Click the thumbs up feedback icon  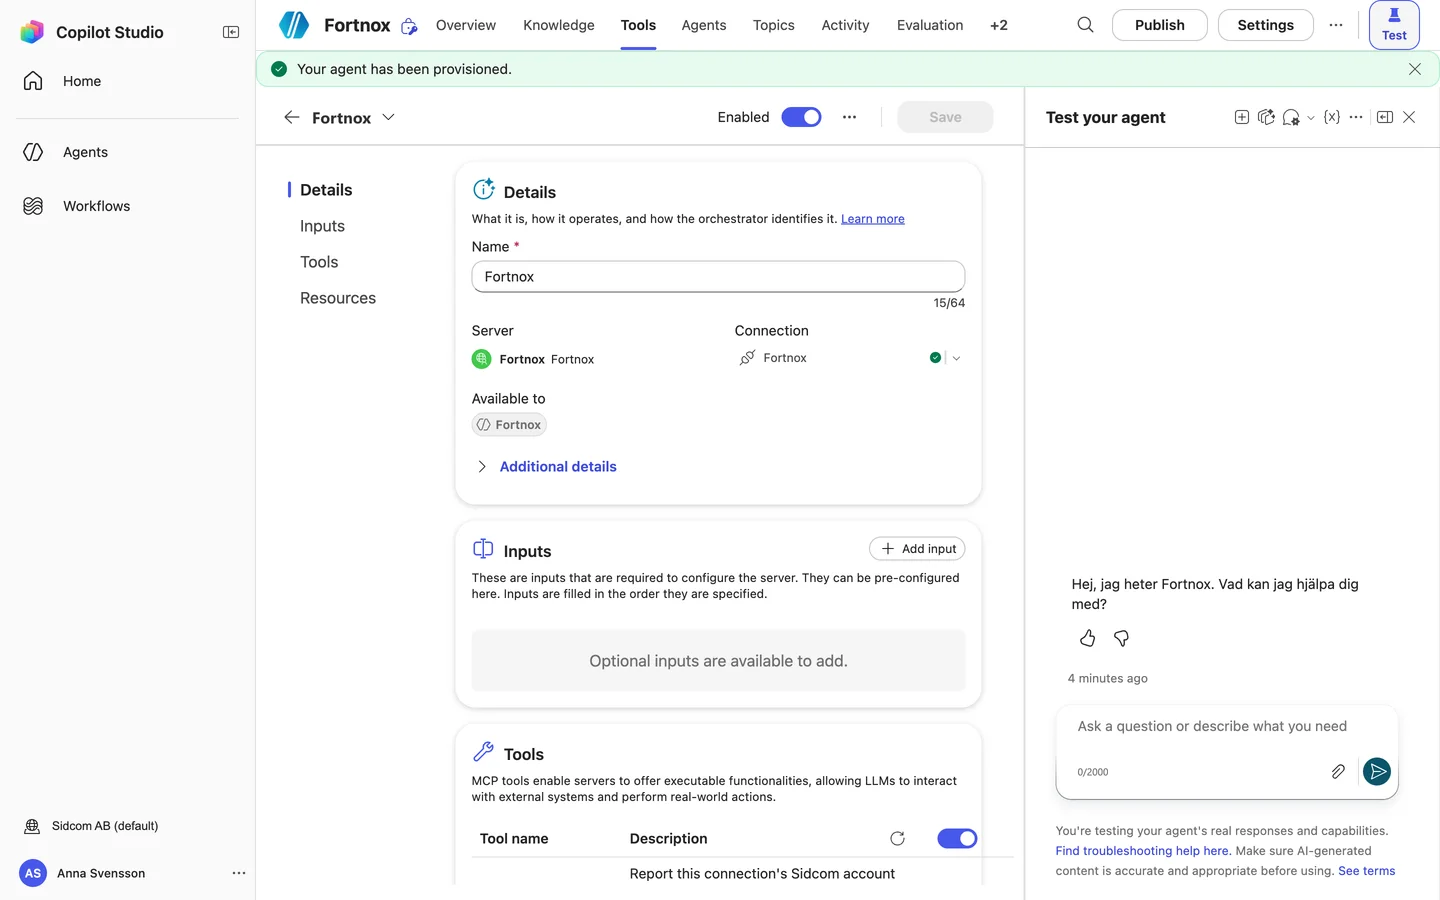coord(1088,638)
